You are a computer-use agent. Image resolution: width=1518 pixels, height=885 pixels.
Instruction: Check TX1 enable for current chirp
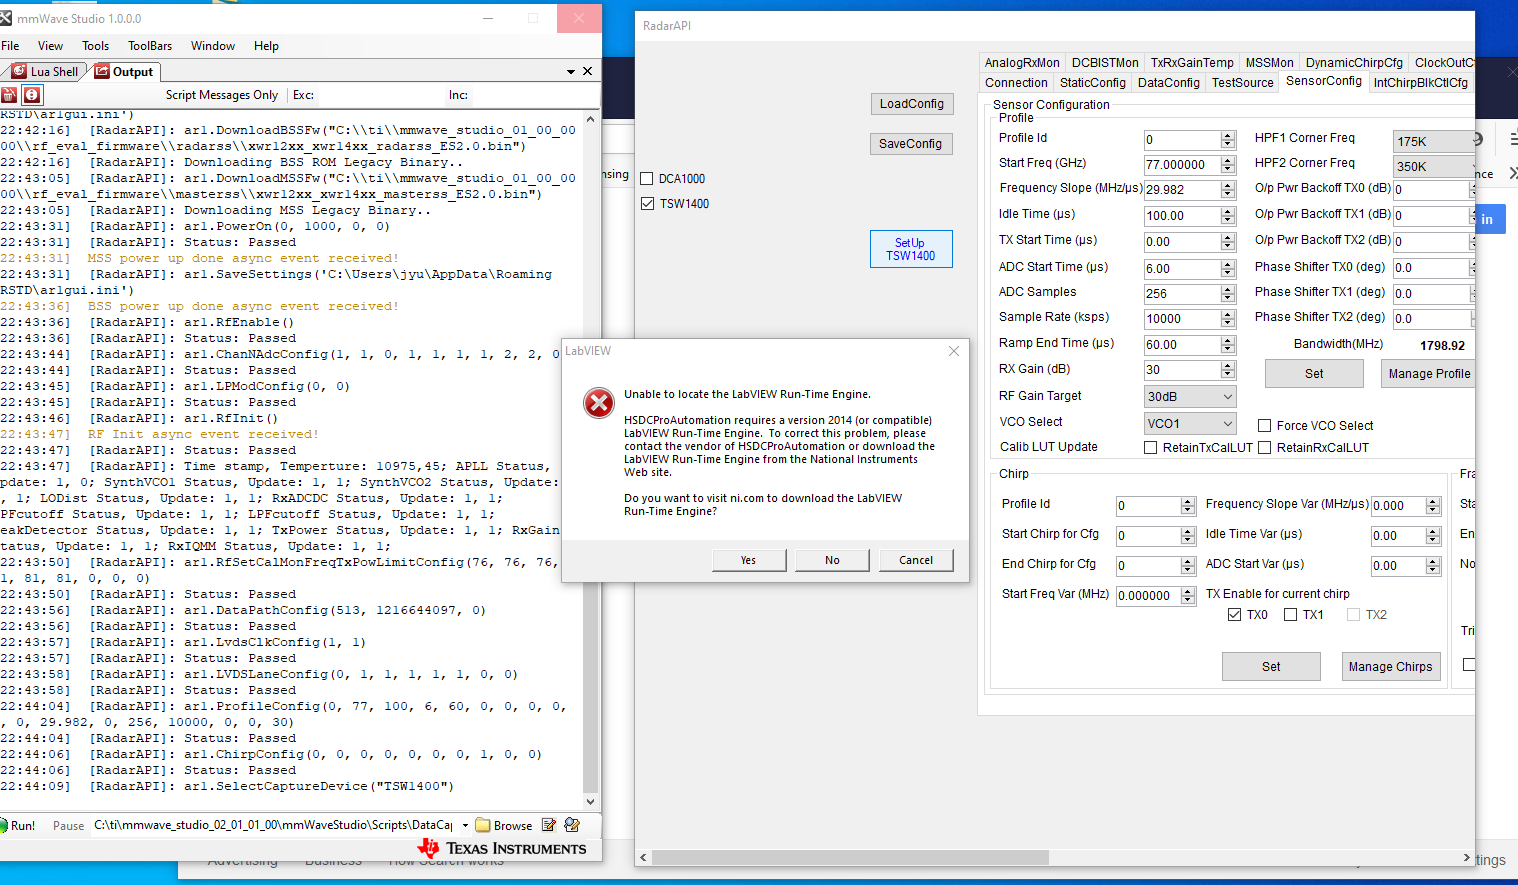[1290, 615]
